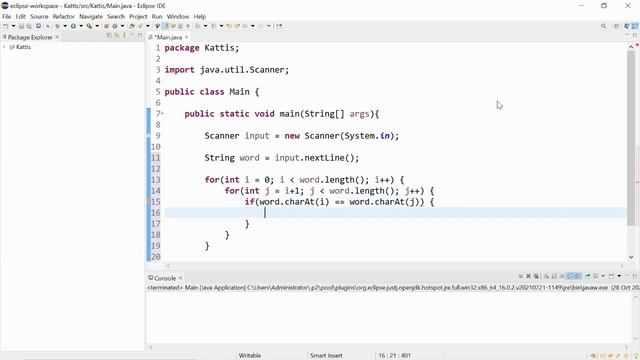640x360 pixels.
Task: Clear the Console output
Action: pyautogui.click(x=547, y=276)
